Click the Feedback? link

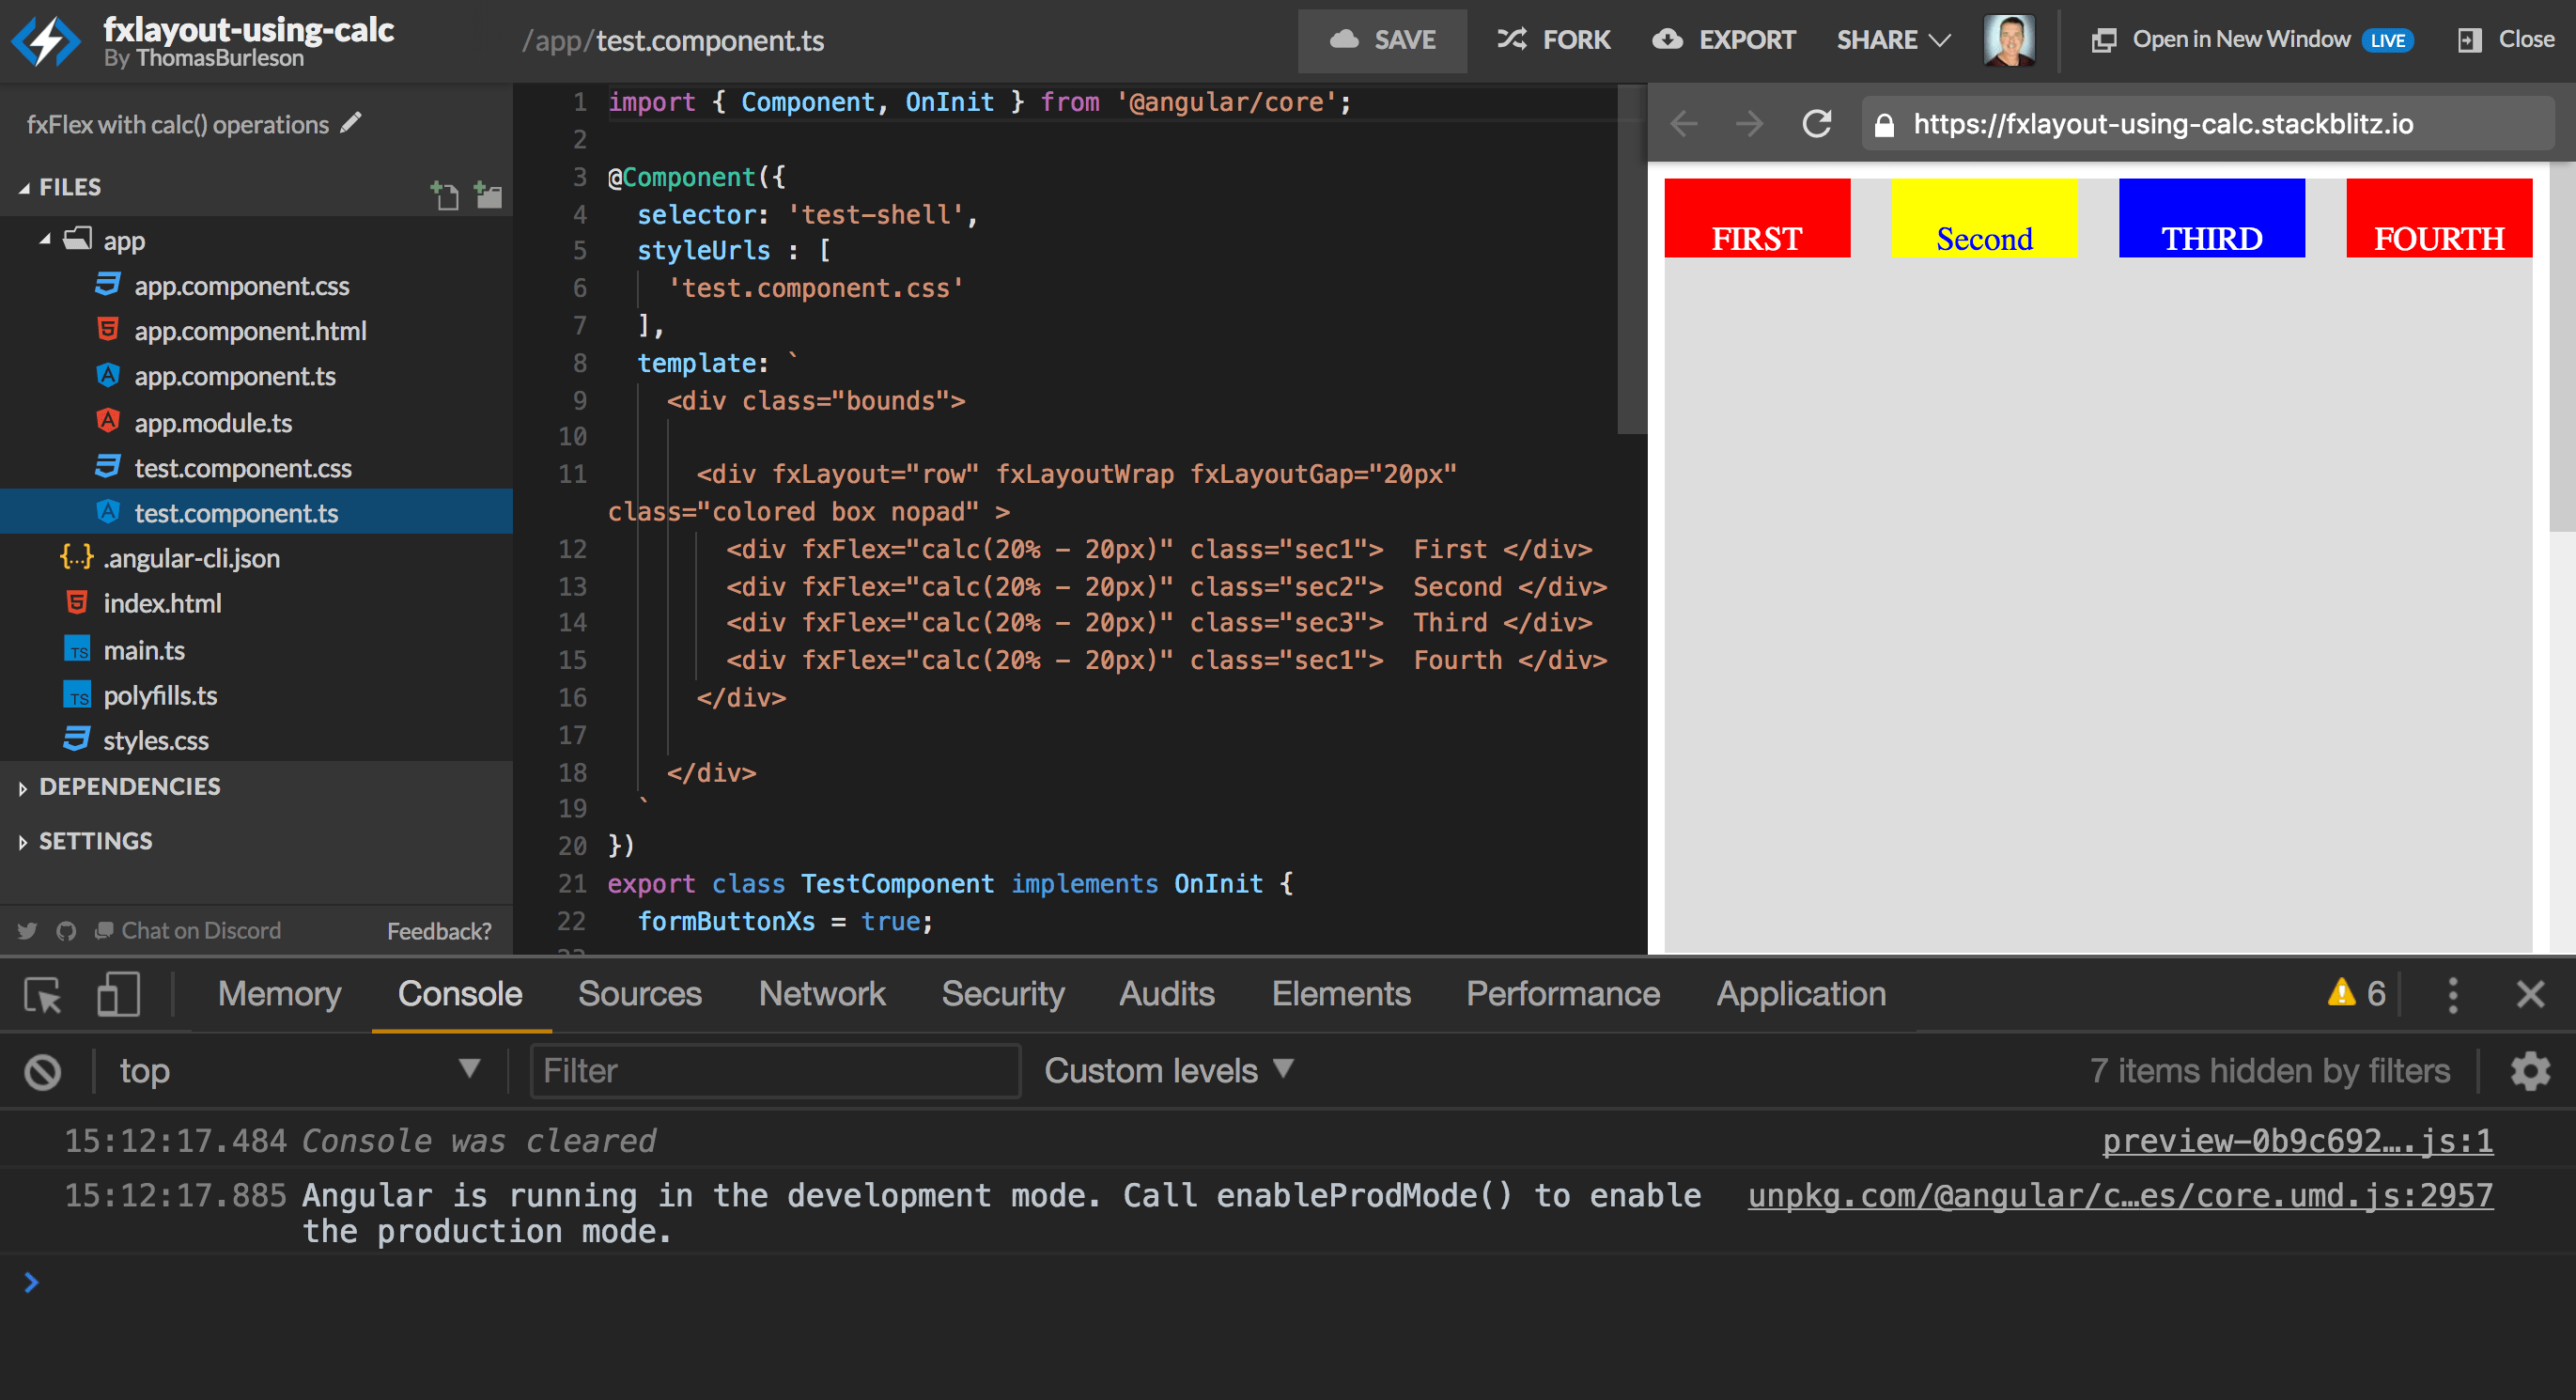(x=439, y=931)
